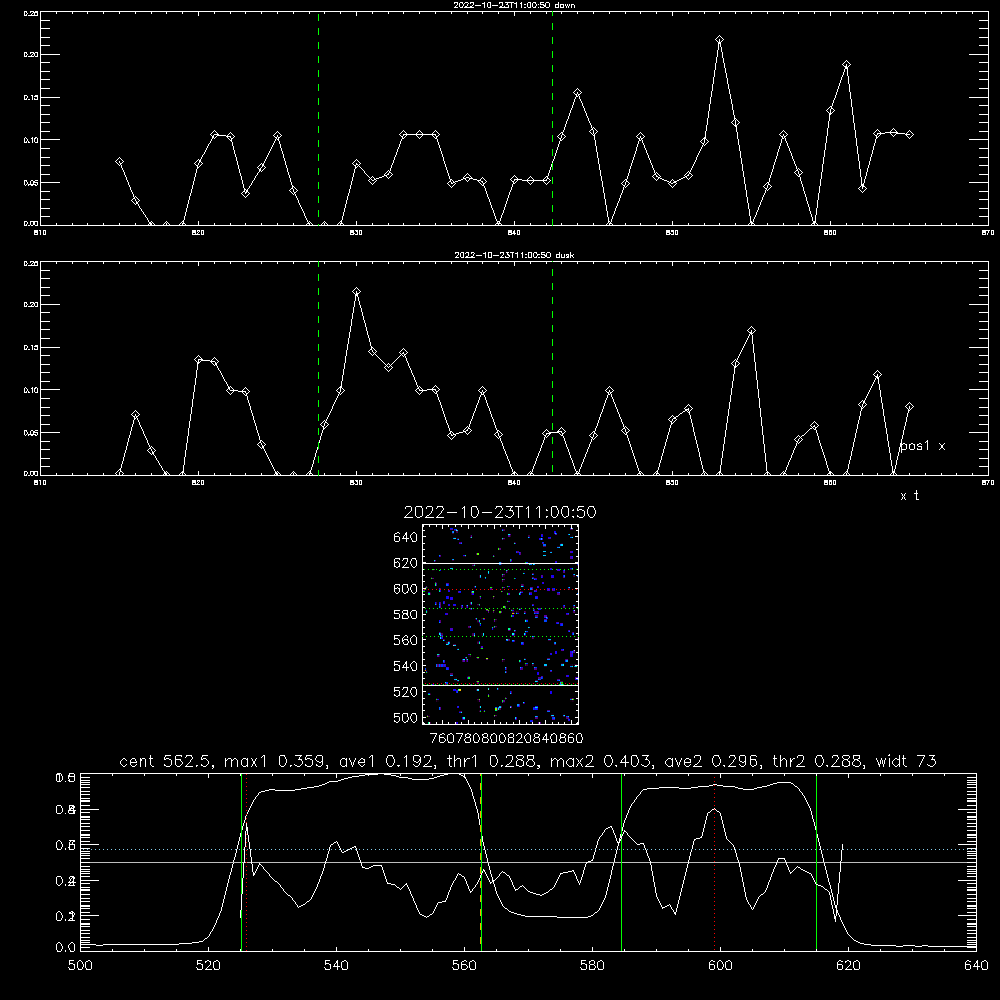
Task: Click the 0.10 y-axis label of the dusk plot
Action: pyautogui.click(x=31, y=390)
